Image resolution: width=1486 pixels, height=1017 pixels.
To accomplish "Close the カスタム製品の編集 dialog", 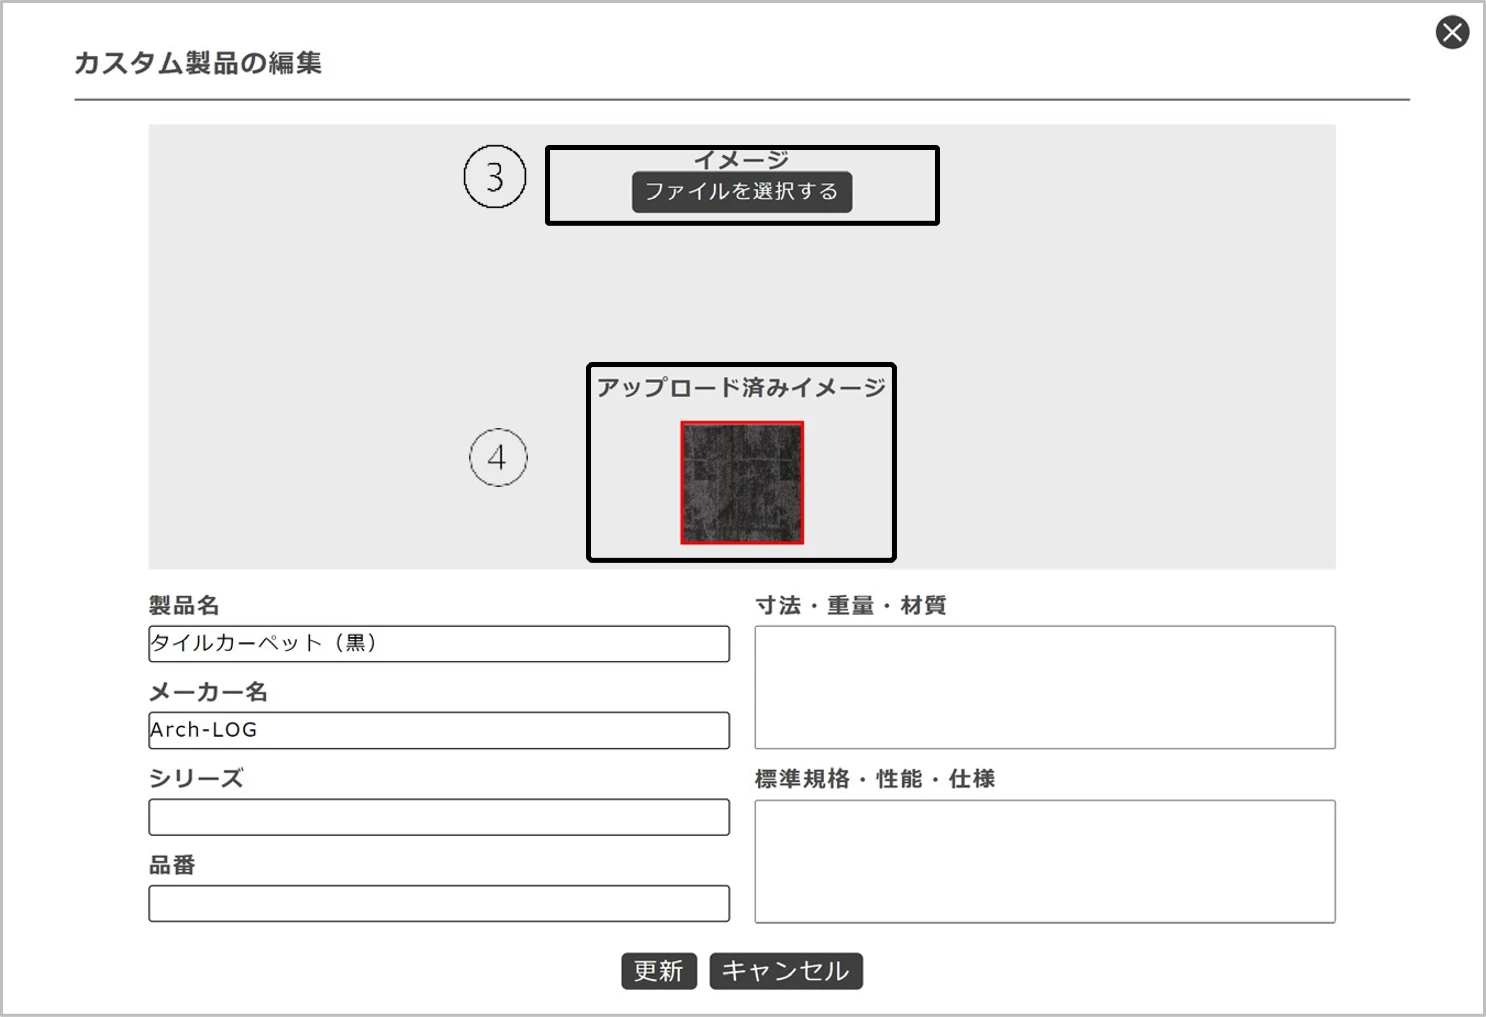I will point(1452,32).
